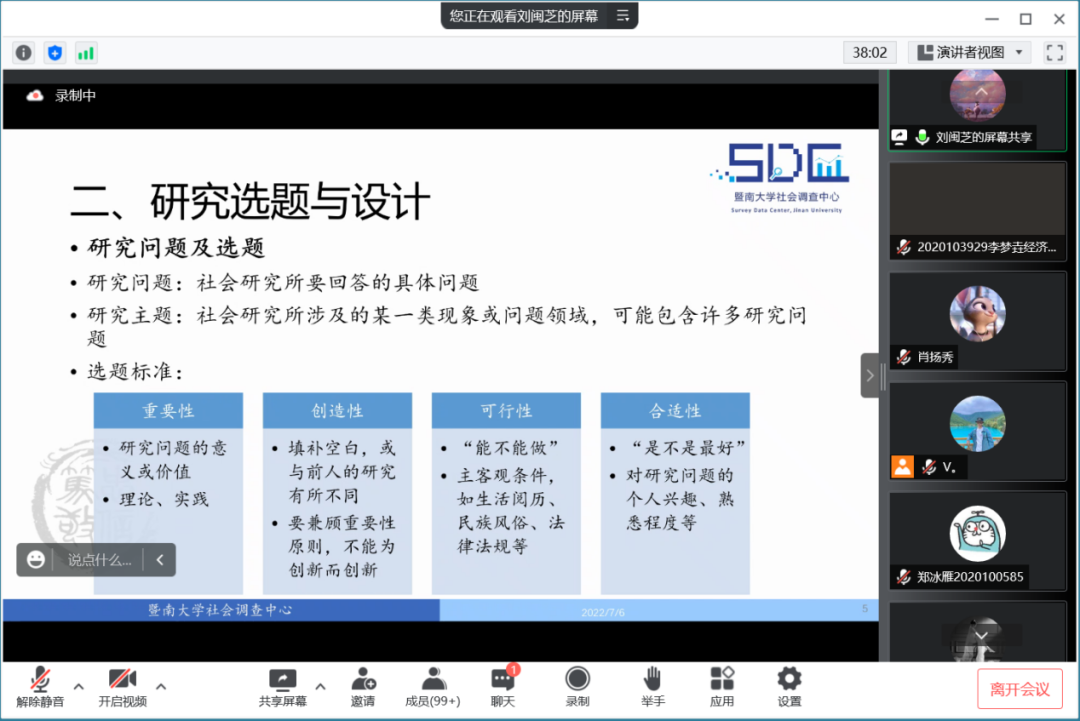Type in the 说点什么 chat input
This screenshot has width=1080, height=721.
point(99,560)
